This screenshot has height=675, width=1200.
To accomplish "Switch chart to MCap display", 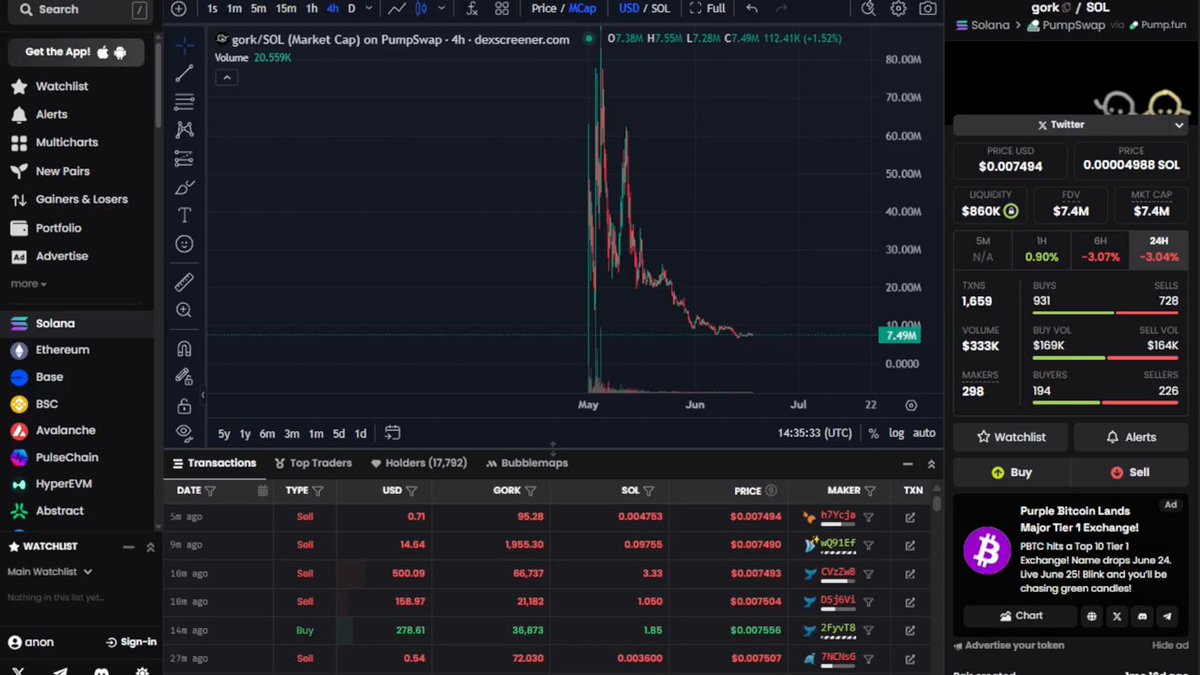I will click(x=582, y=8).
